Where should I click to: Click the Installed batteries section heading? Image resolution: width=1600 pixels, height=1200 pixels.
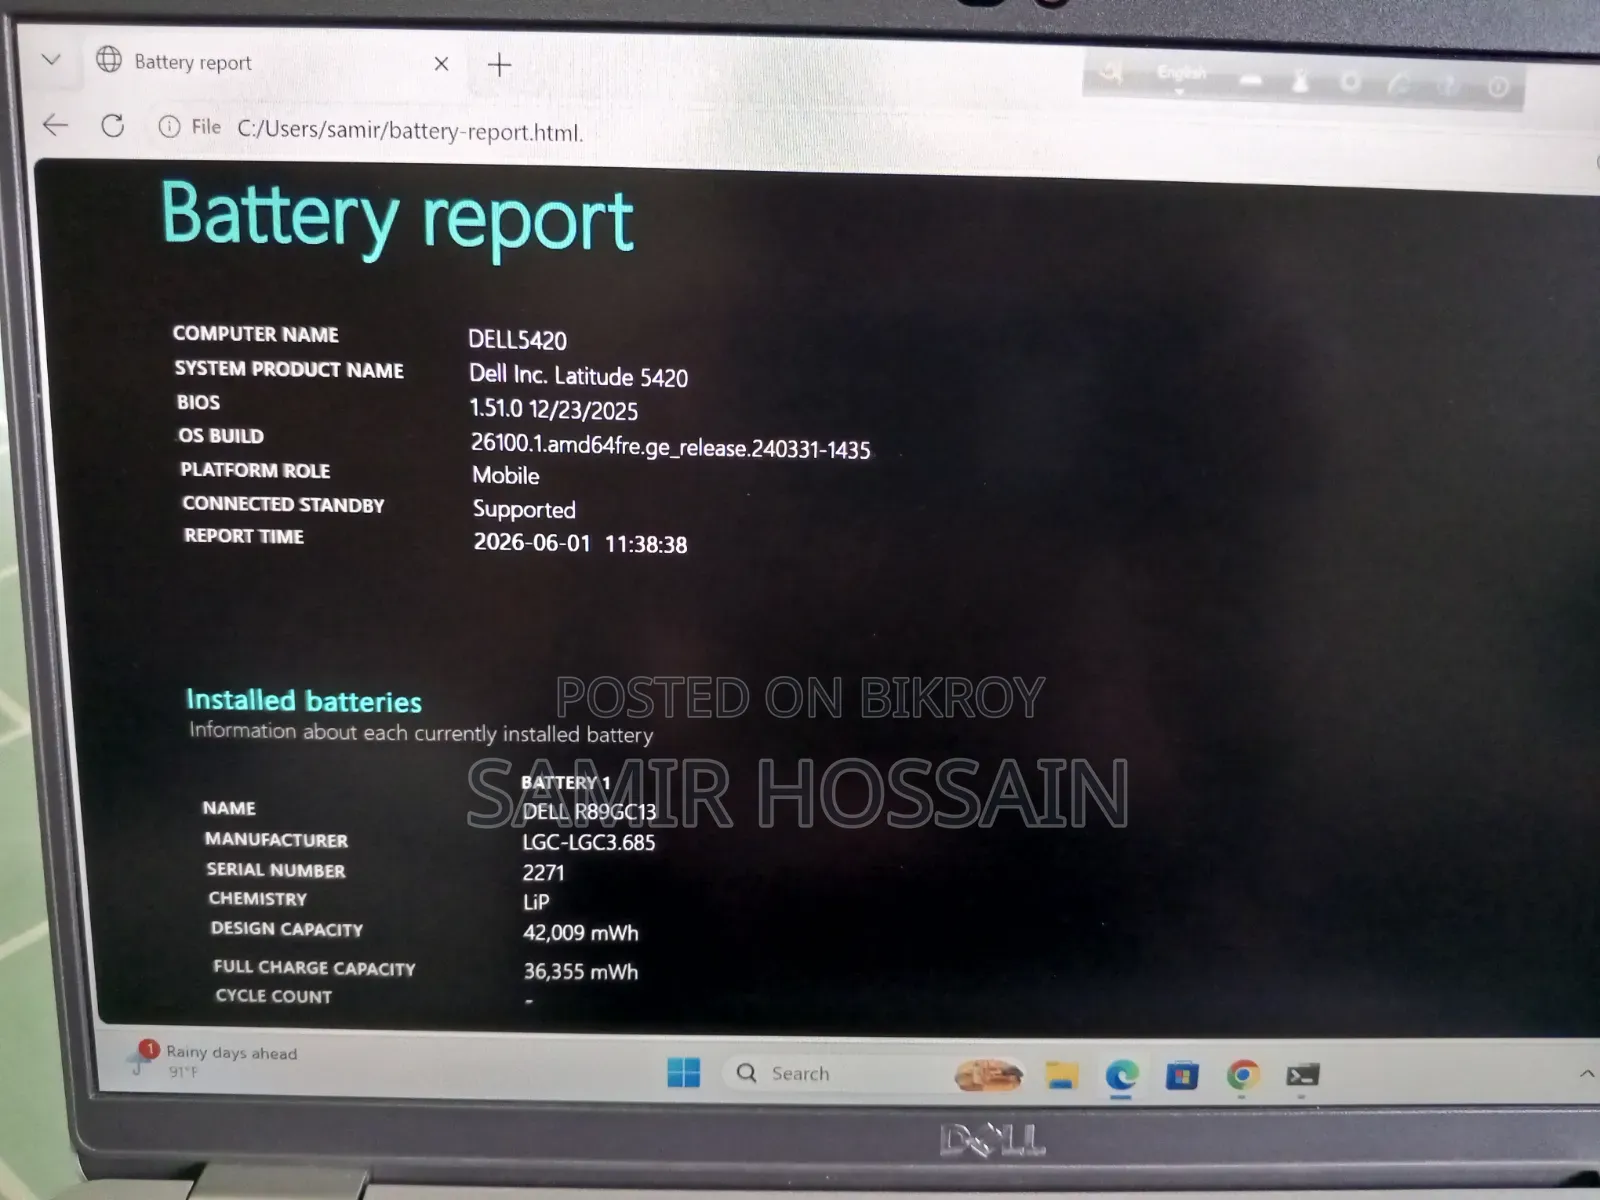(x=304, y=701)
